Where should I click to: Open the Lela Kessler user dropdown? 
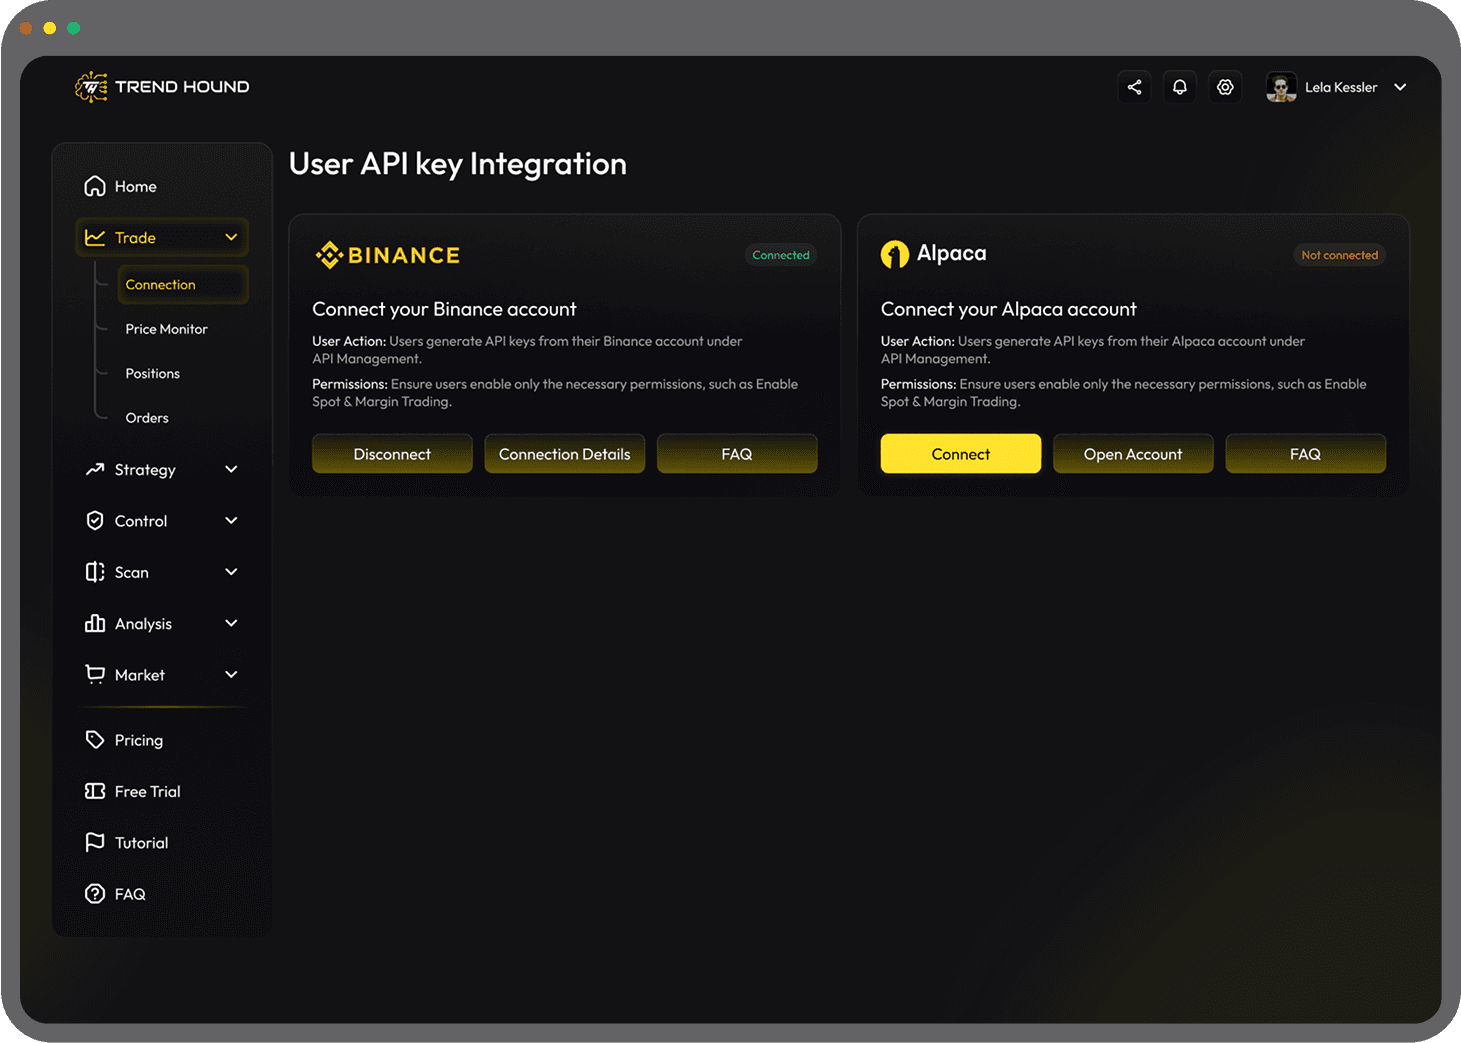1400,87
